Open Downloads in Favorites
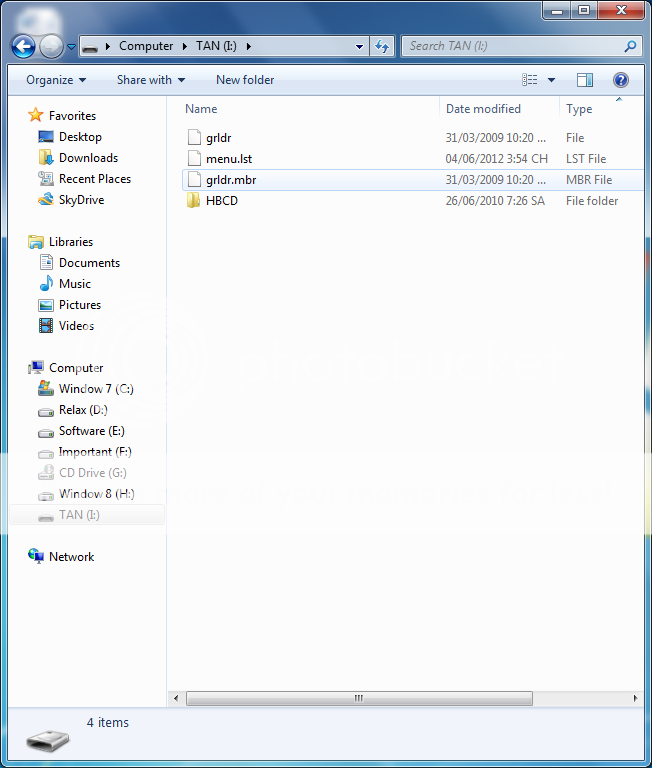The width and height of the screenshot is (652, 768). click(88, 158)
